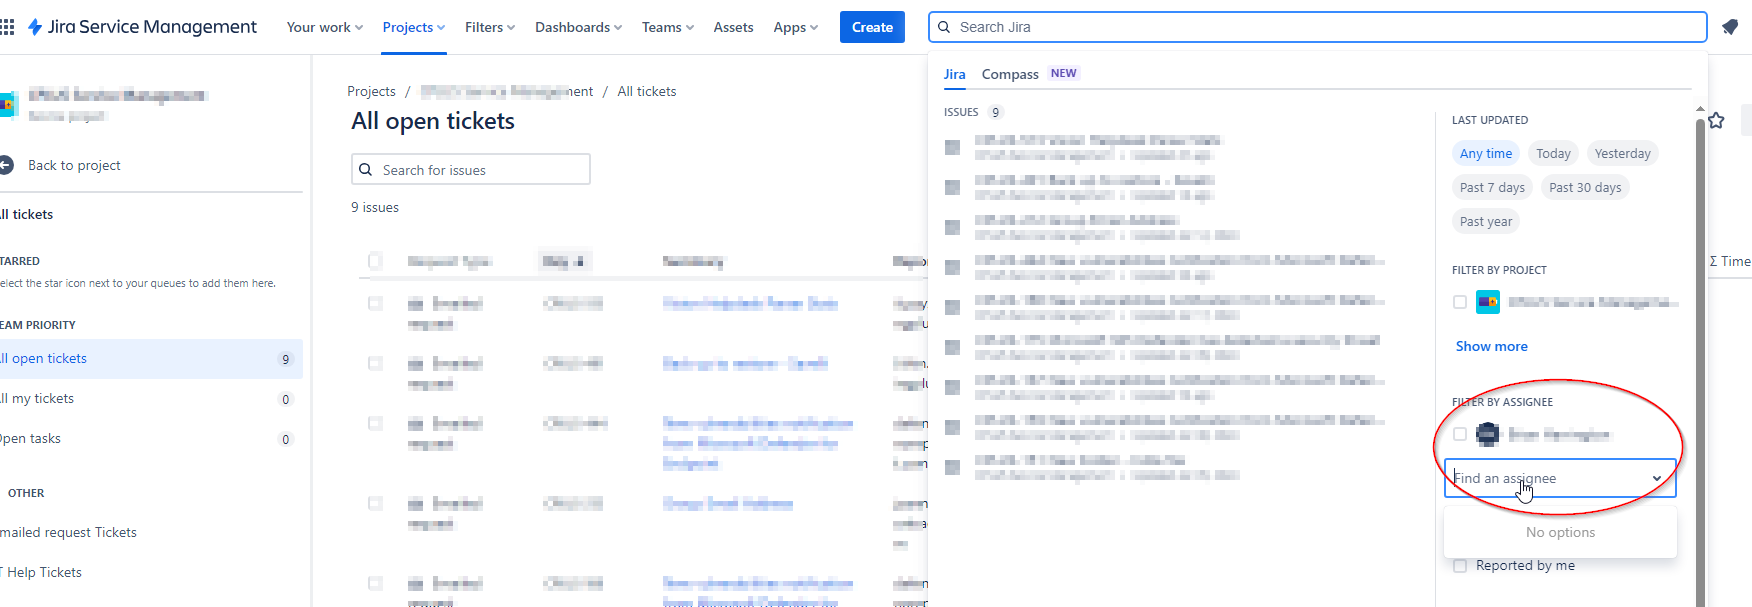Viewport: 1752px width, 607px height.
Task: Click ninth search result issue type icon
Action: point(952,467)
